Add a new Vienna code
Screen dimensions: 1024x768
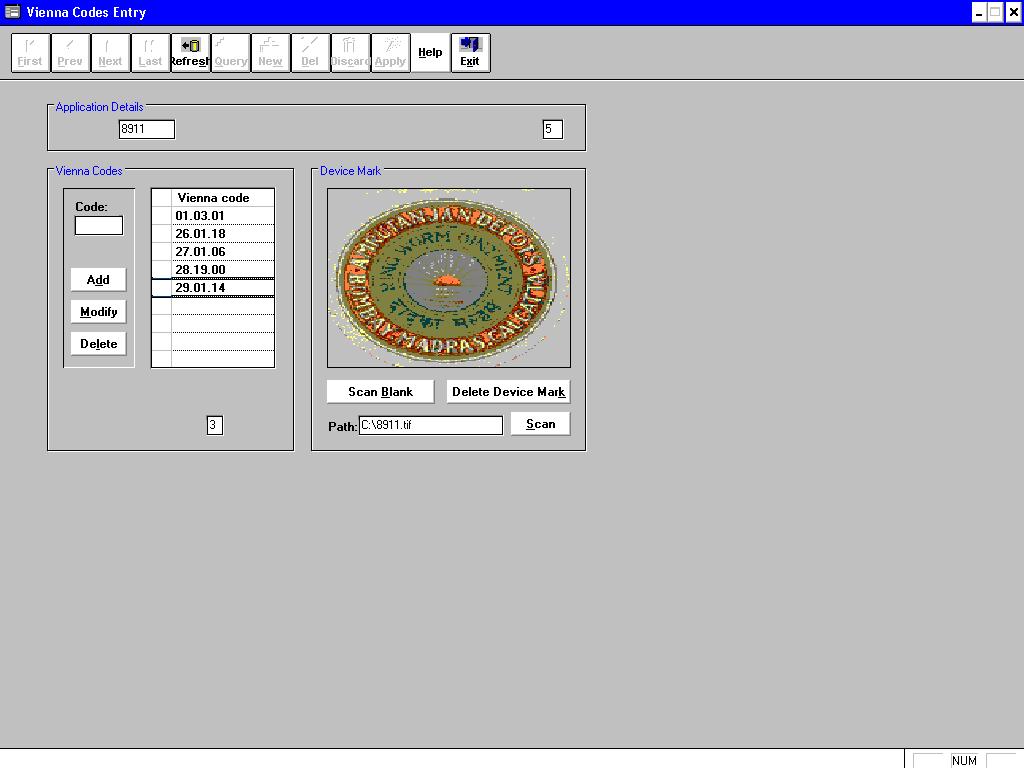click(97, 280)
